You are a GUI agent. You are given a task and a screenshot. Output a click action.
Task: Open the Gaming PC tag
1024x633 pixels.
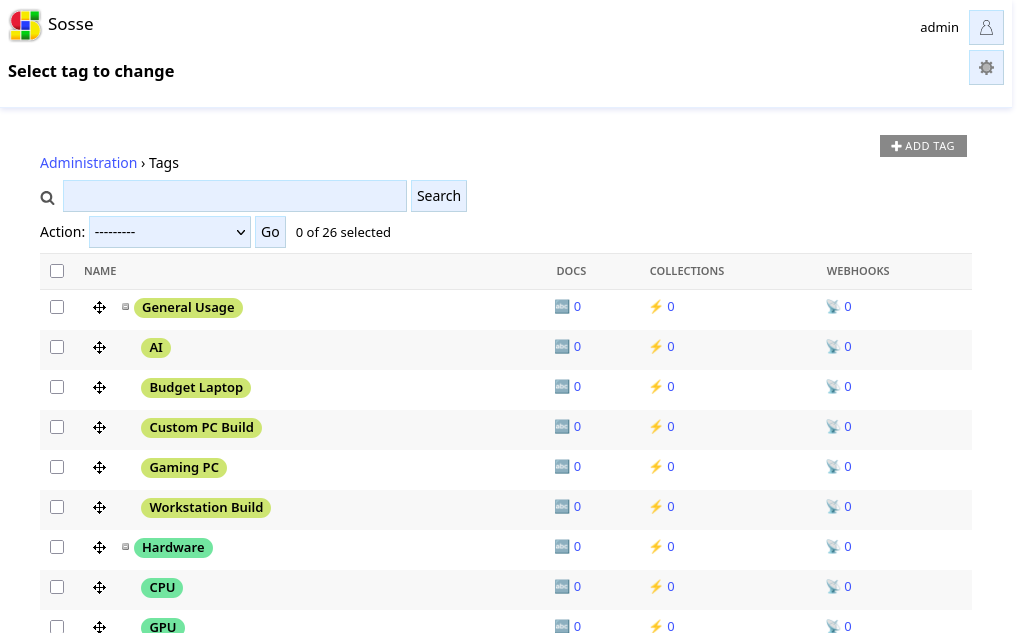[x=184, y=468]
